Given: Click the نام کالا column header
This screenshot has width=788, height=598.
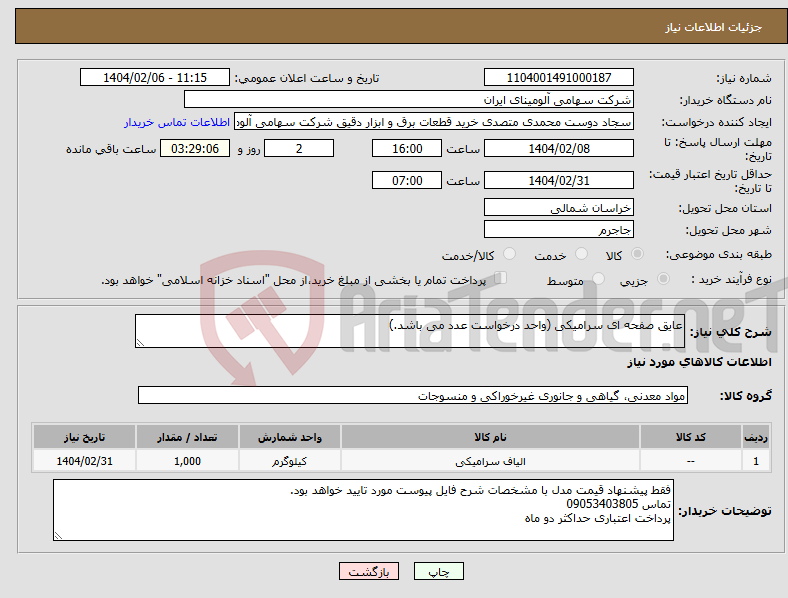Looking at the screenshot, I should coord(490,437).
